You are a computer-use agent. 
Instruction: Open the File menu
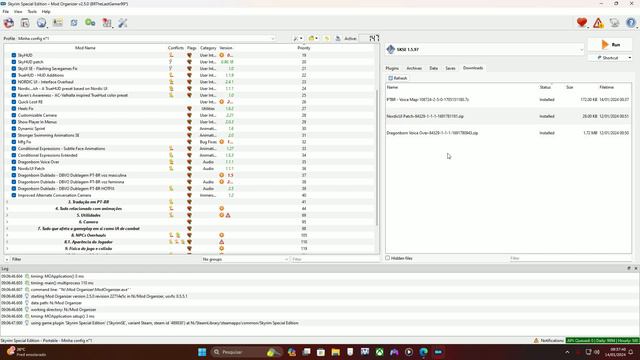[x=6, y=11]
